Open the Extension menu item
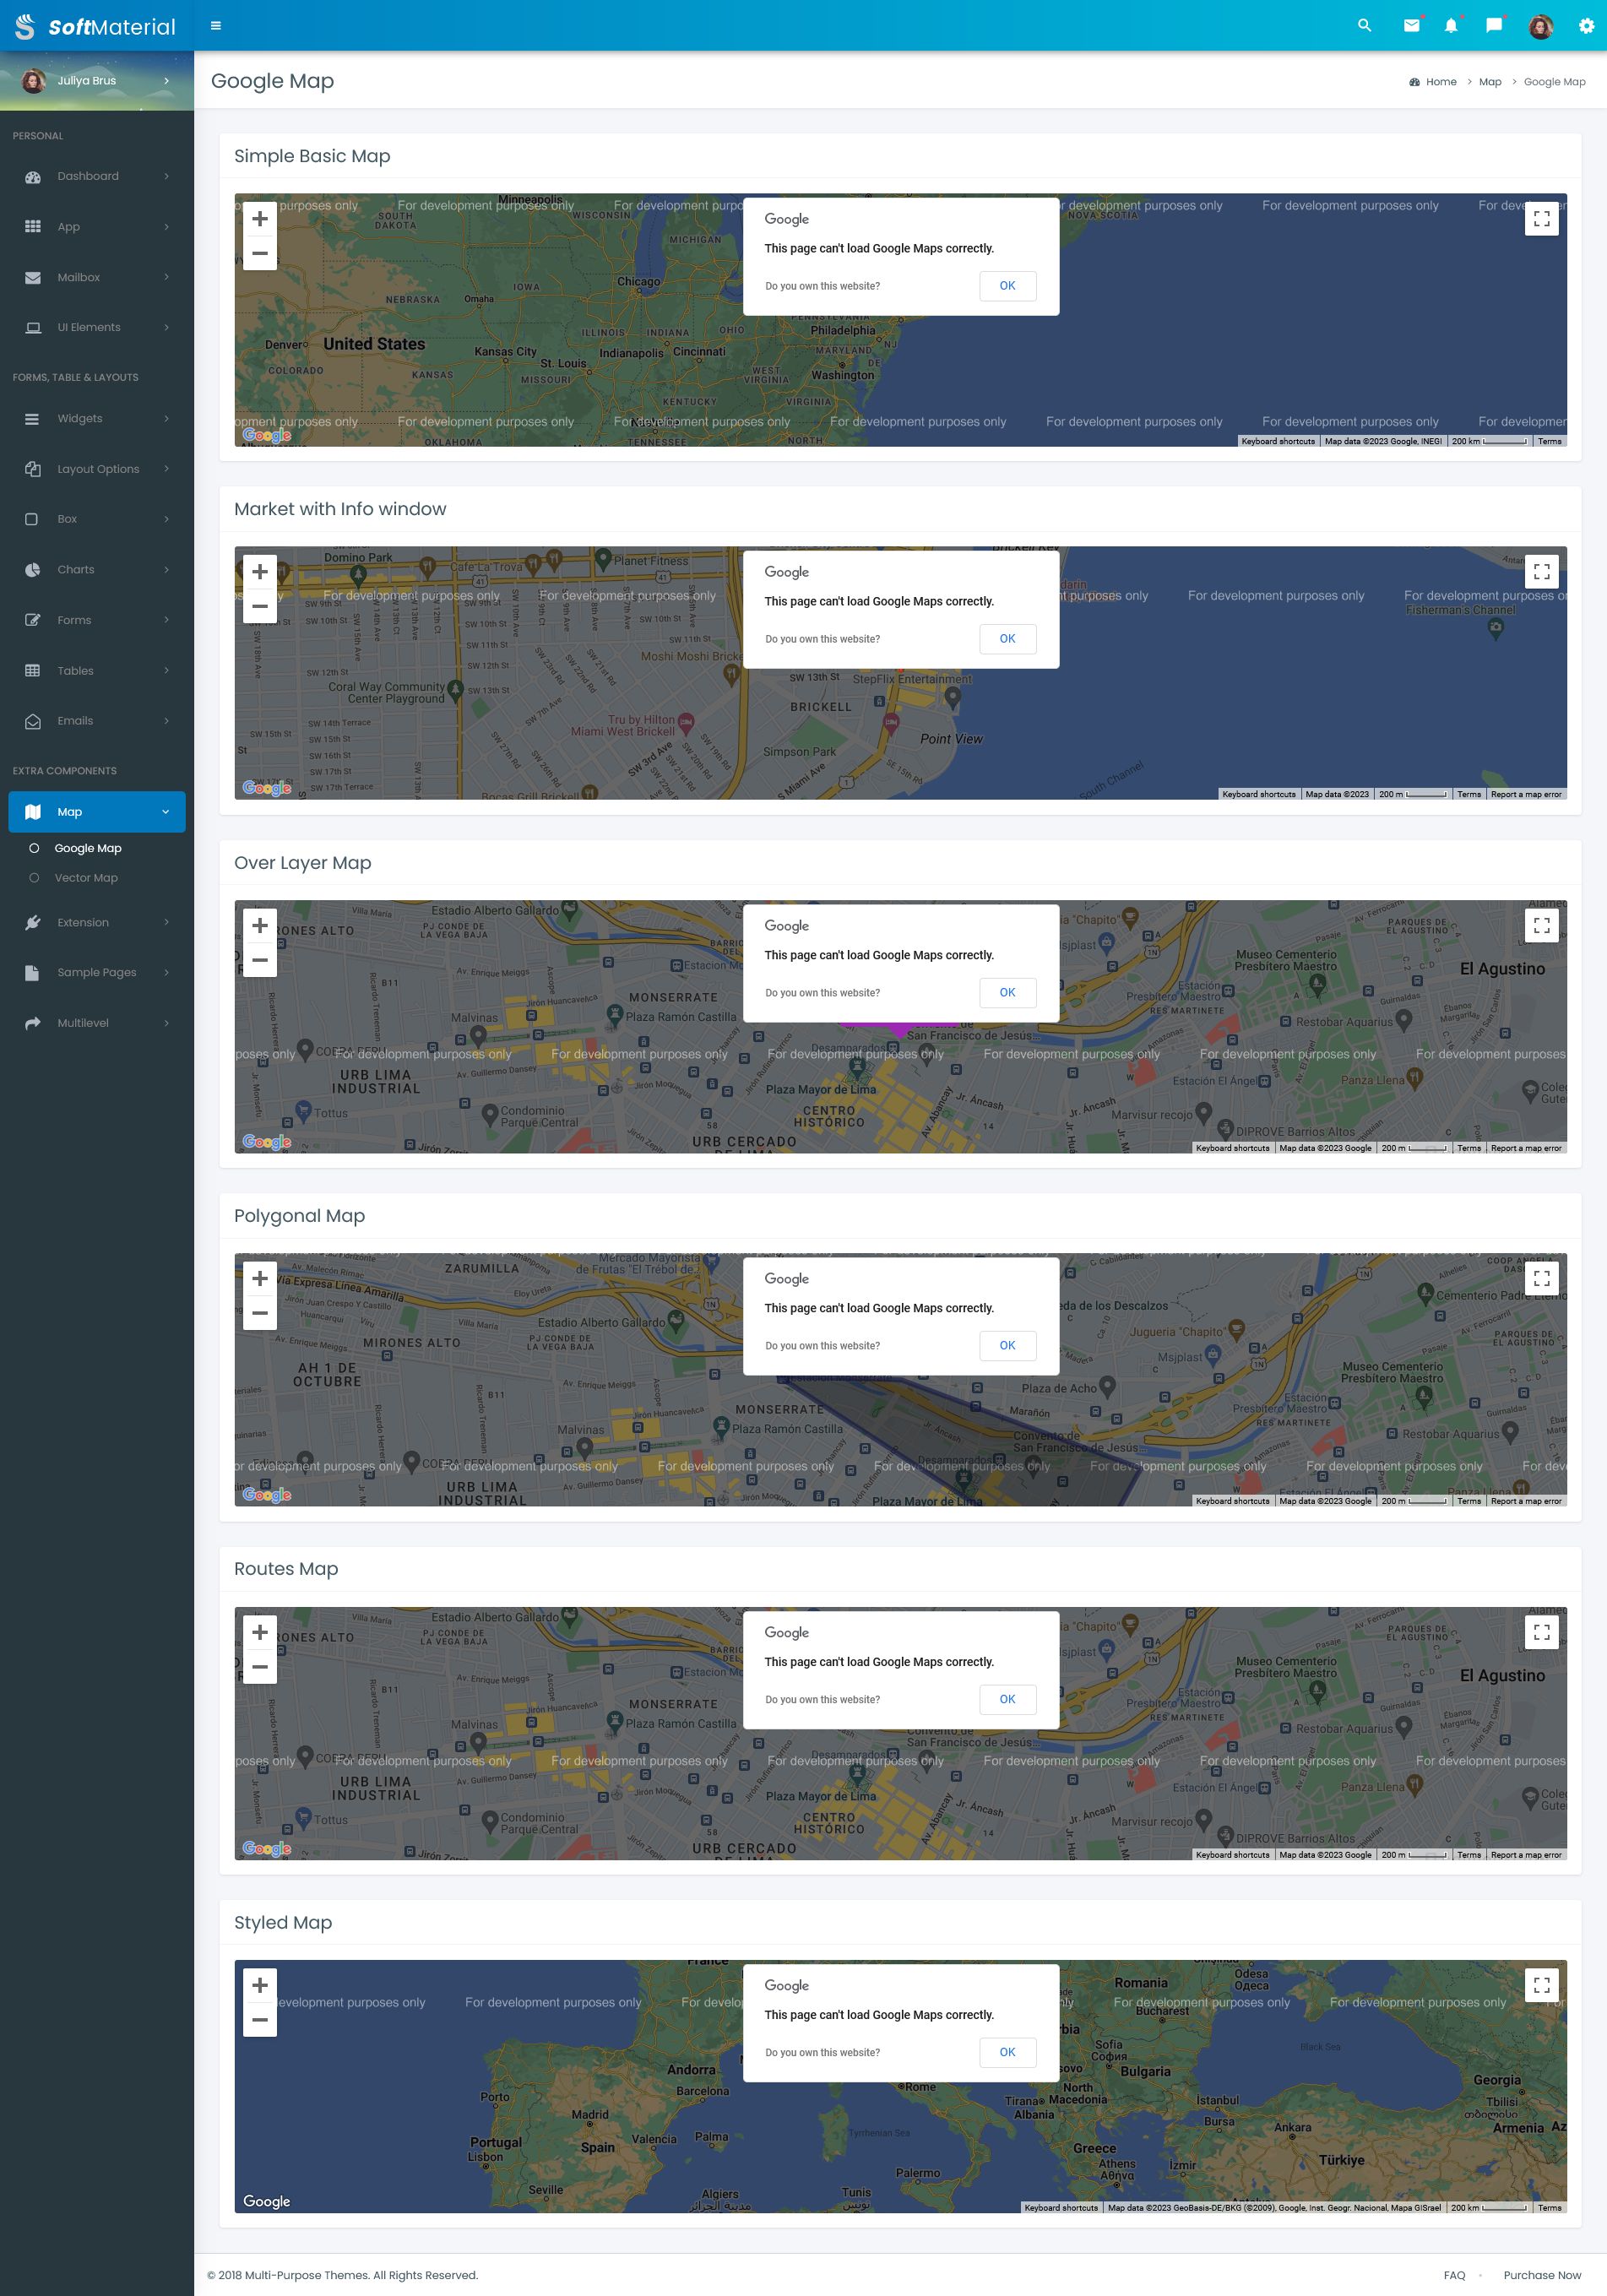The height and width of the screenshot is (2296, 1607). pos(97,922)
